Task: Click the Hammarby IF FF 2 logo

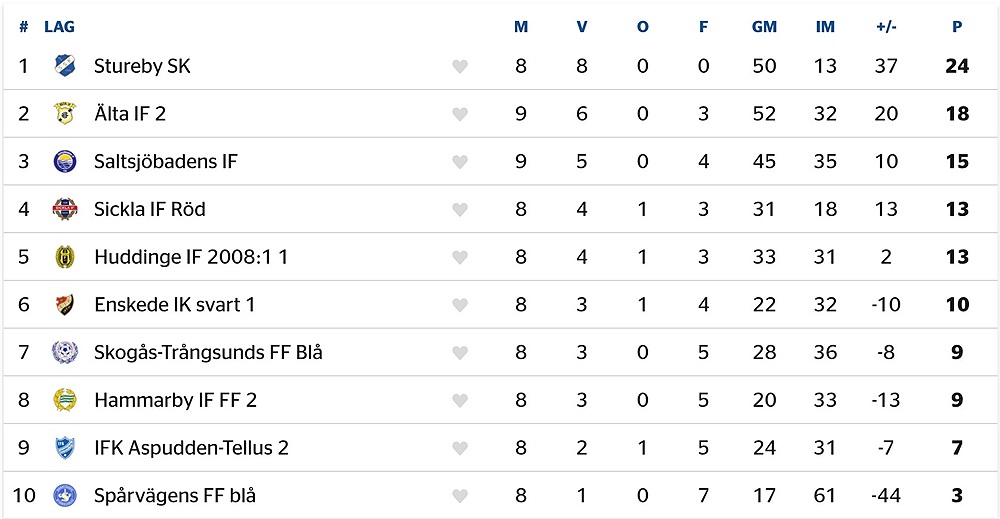Action: [x=64, y=400]
